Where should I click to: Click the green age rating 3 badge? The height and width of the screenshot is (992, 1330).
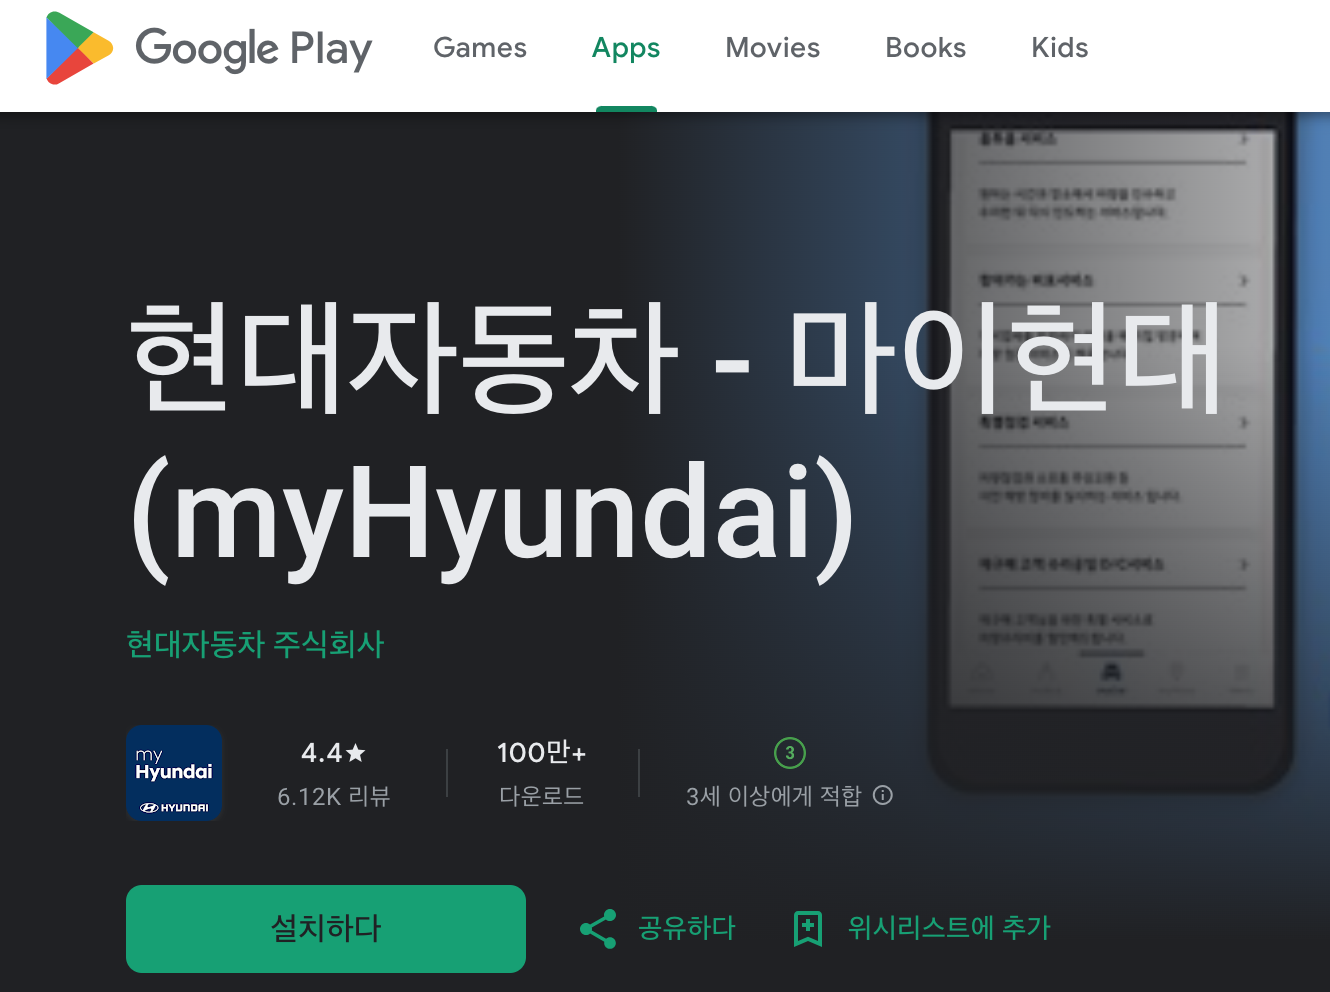(x=790, y=753)
